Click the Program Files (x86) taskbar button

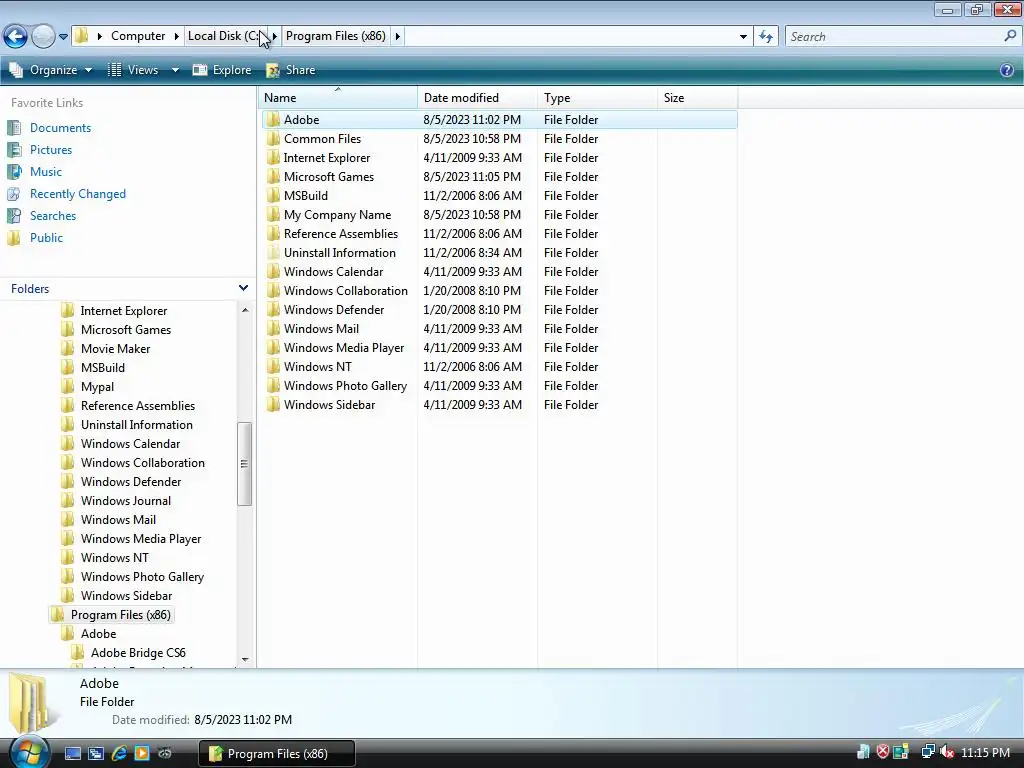(277, 754)
